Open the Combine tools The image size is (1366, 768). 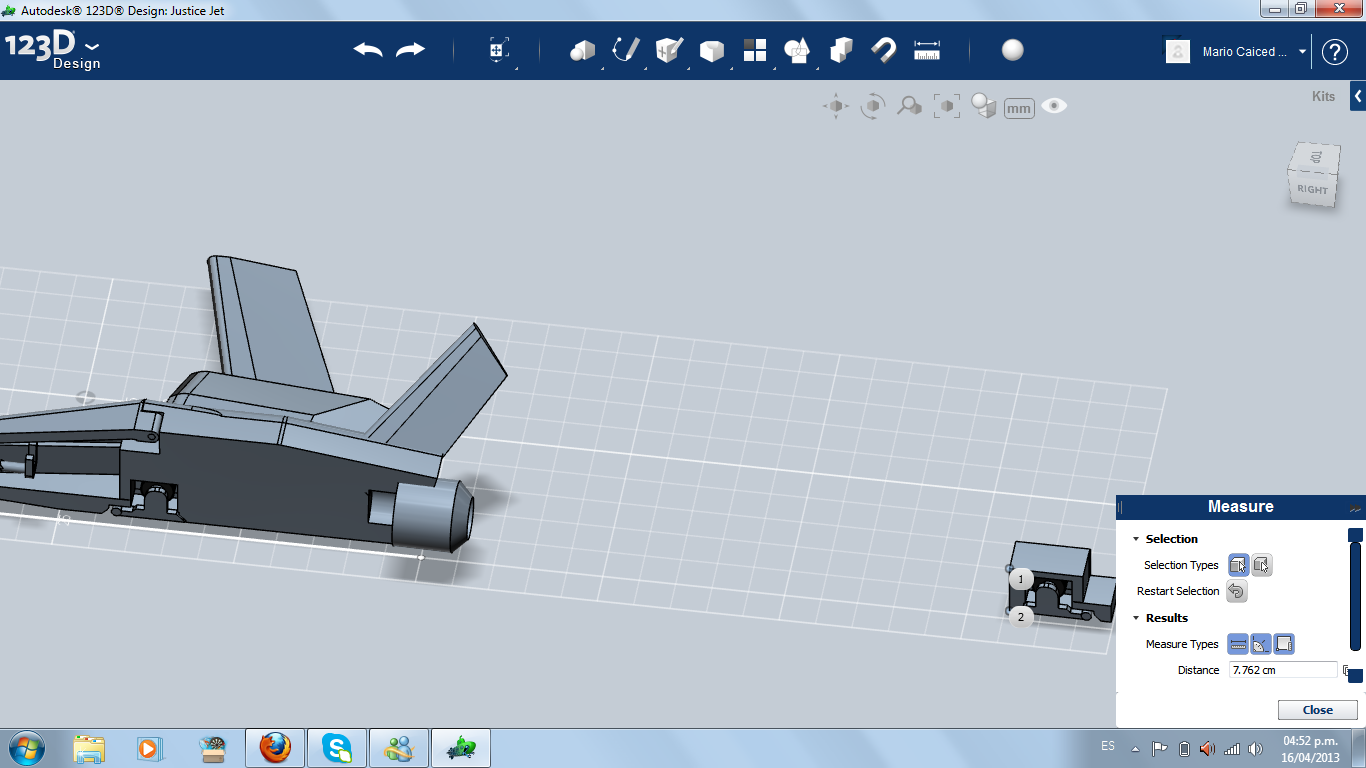(x=841, y=50)
